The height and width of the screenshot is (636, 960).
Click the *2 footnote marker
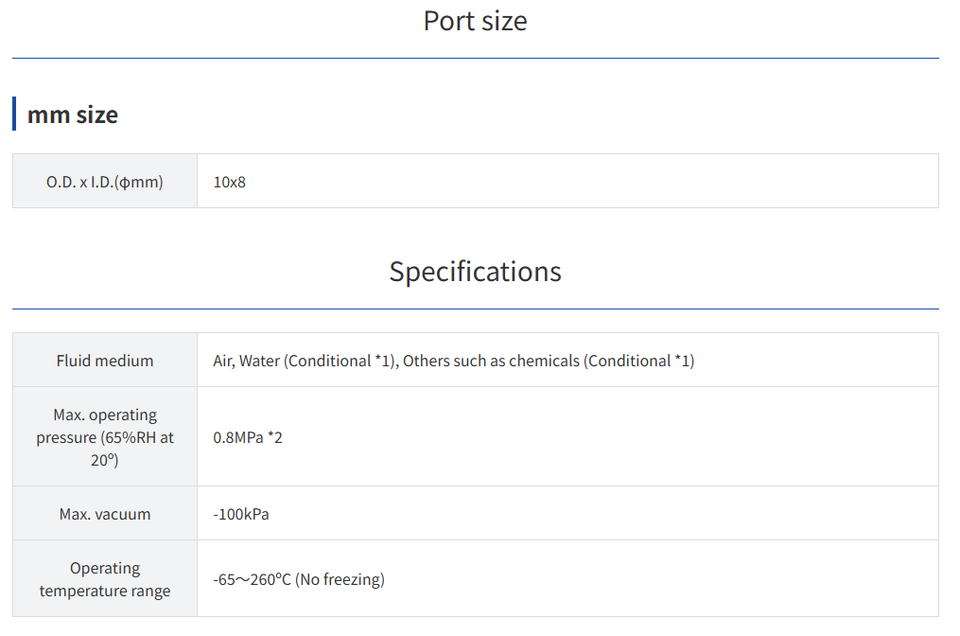(274, 437)
